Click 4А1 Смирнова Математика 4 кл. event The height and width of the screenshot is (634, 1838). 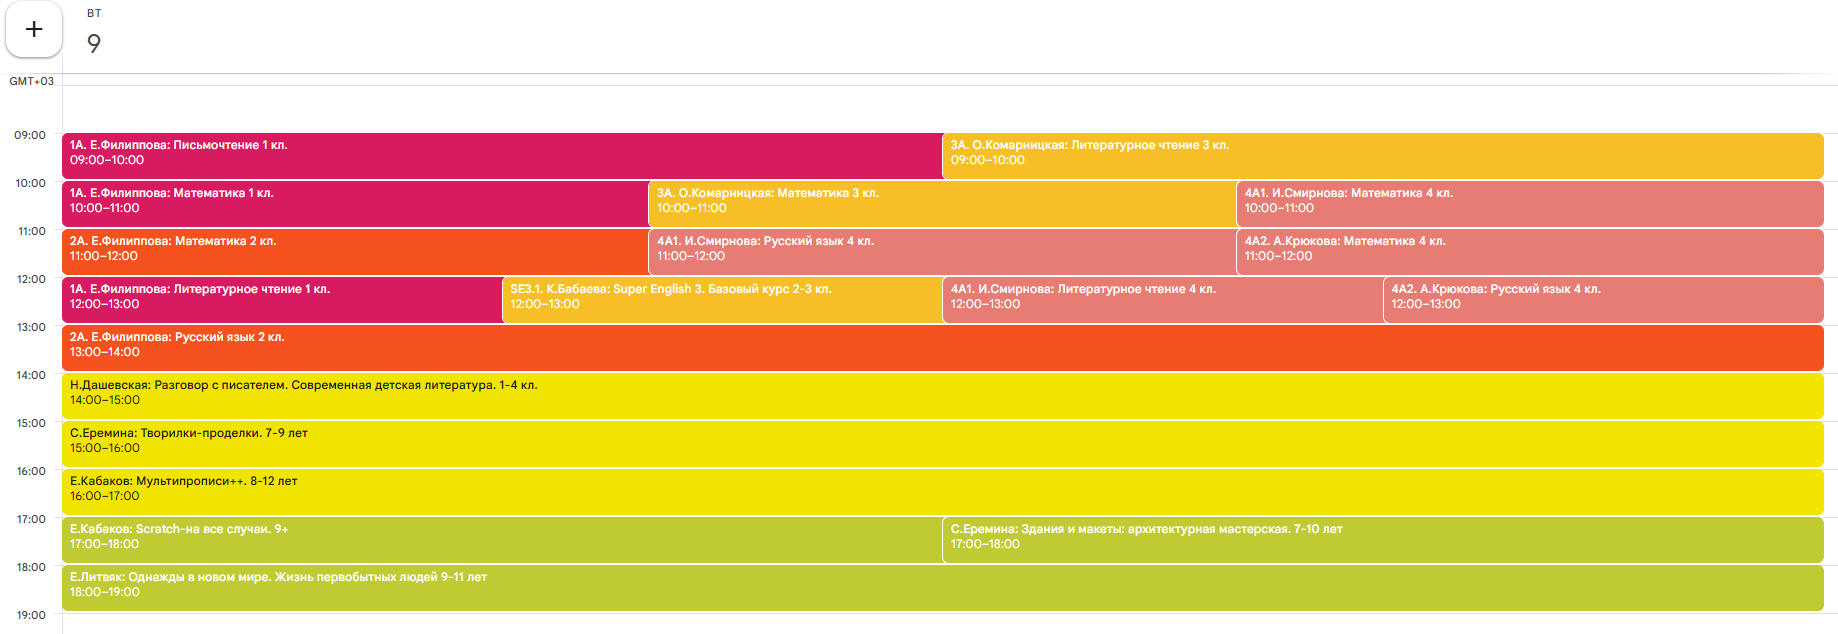[x=1529, y=204]
